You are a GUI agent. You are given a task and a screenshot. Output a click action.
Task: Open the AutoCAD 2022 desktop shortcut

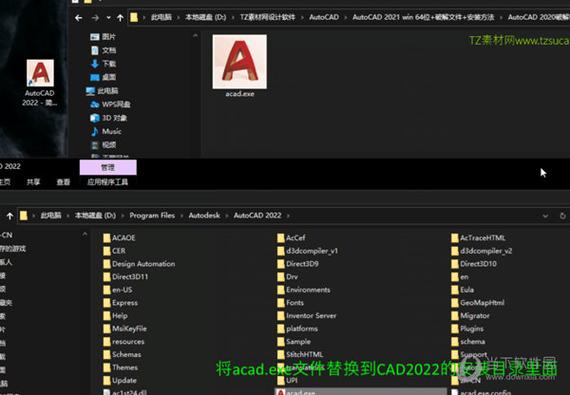tap(40, 83)
